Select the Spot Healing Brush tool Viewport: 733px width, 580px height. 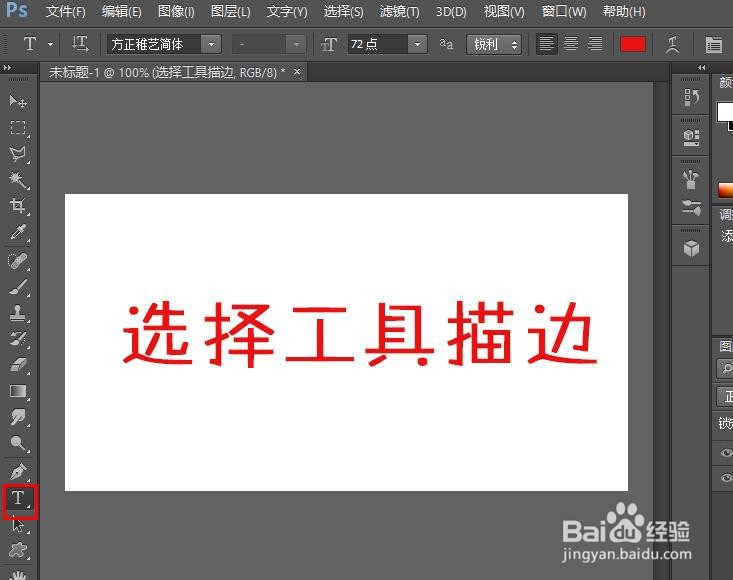(18, 261)
